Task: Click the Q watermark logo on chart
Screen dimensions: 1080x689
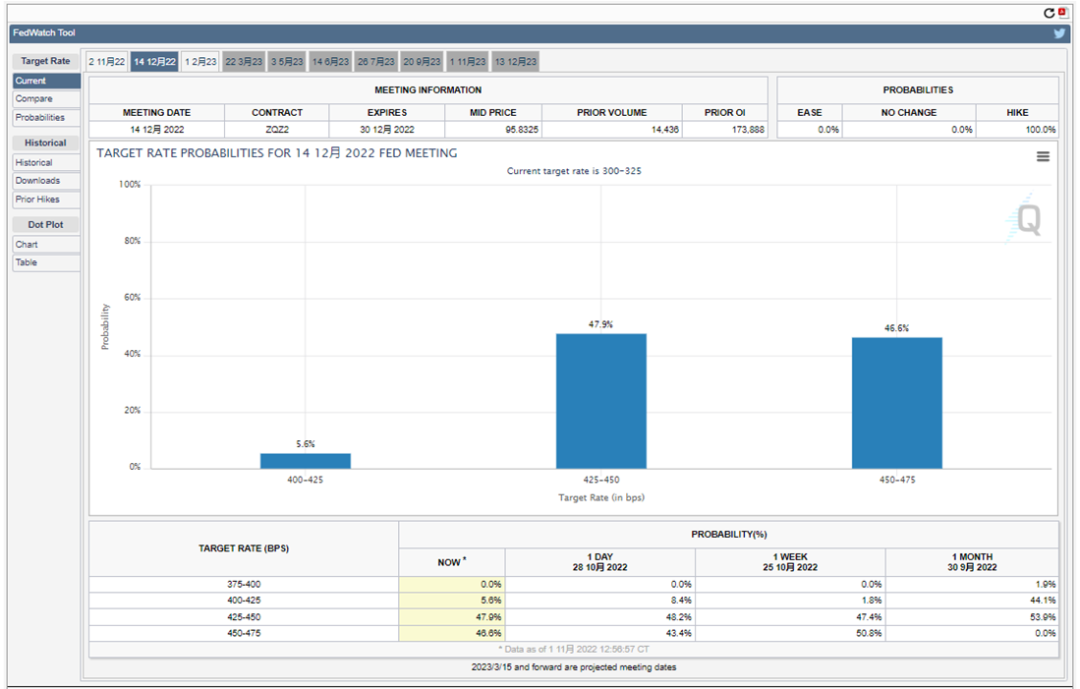Action: click(x=1027, y=221)
